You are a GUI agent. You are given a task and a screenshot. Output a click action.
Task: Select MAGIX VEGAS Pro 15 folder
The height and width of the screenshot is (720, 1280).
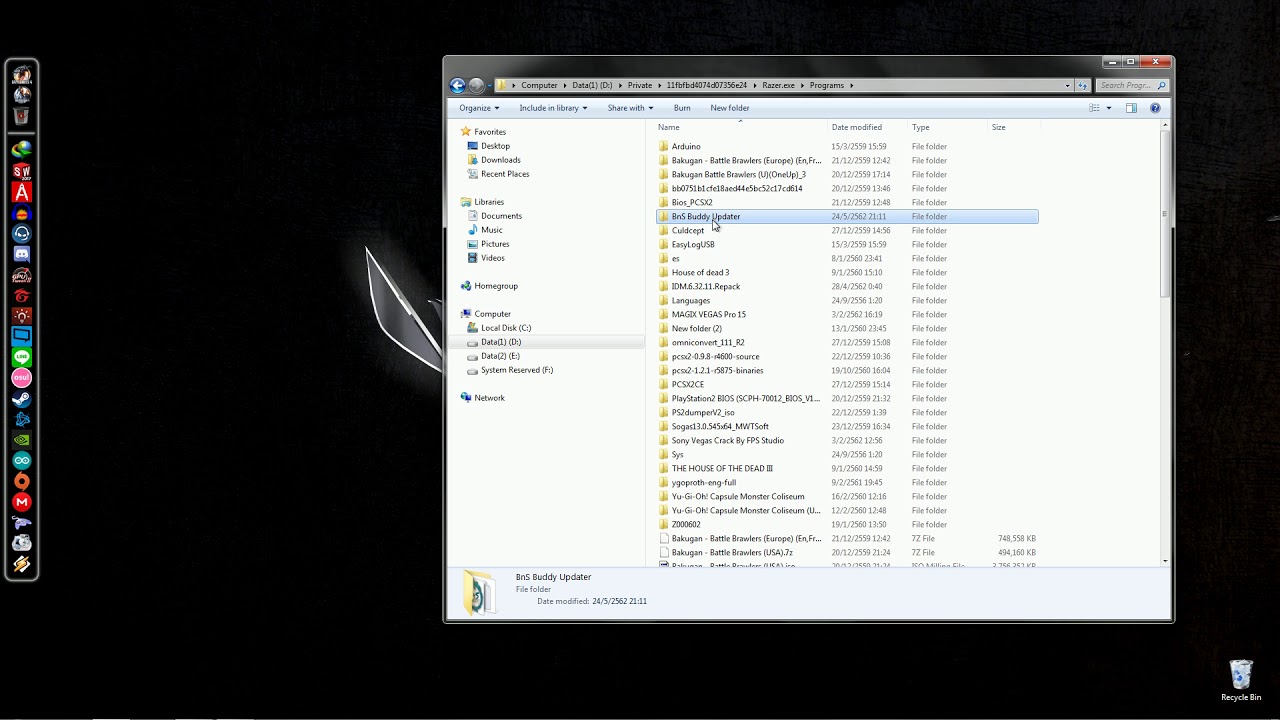click(x=847, y=314)
